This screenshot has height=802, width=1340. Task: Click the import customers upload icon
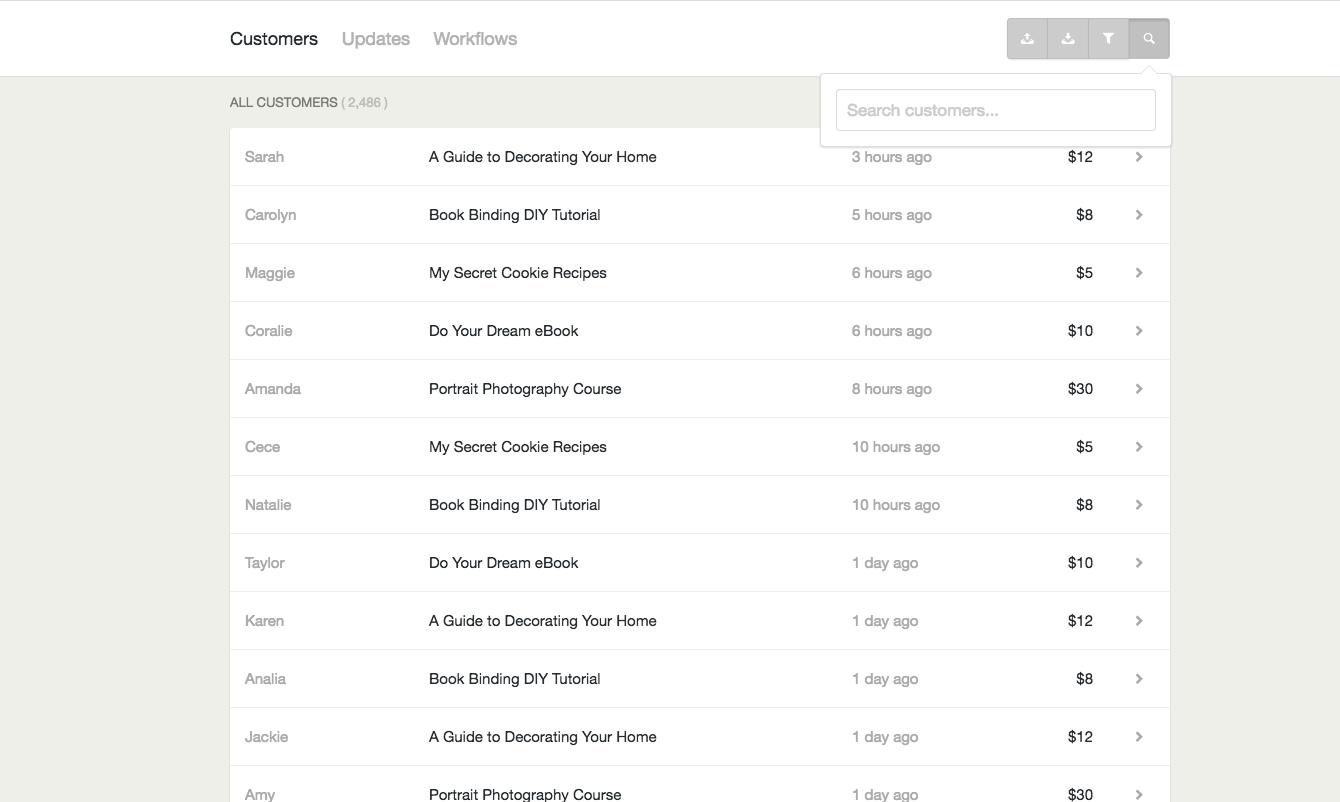pos(1027,38)
